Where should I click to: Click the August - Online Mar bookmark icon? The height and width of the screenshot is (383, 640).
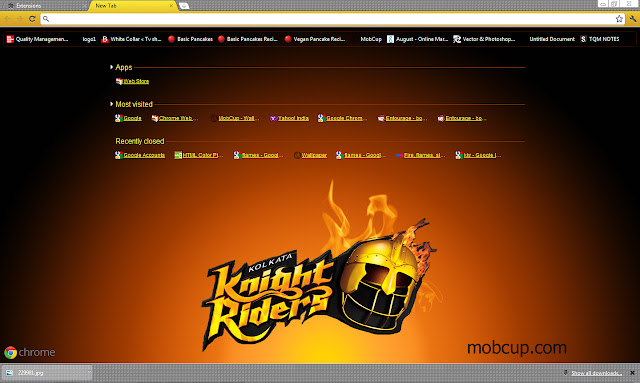coord(391,39)
